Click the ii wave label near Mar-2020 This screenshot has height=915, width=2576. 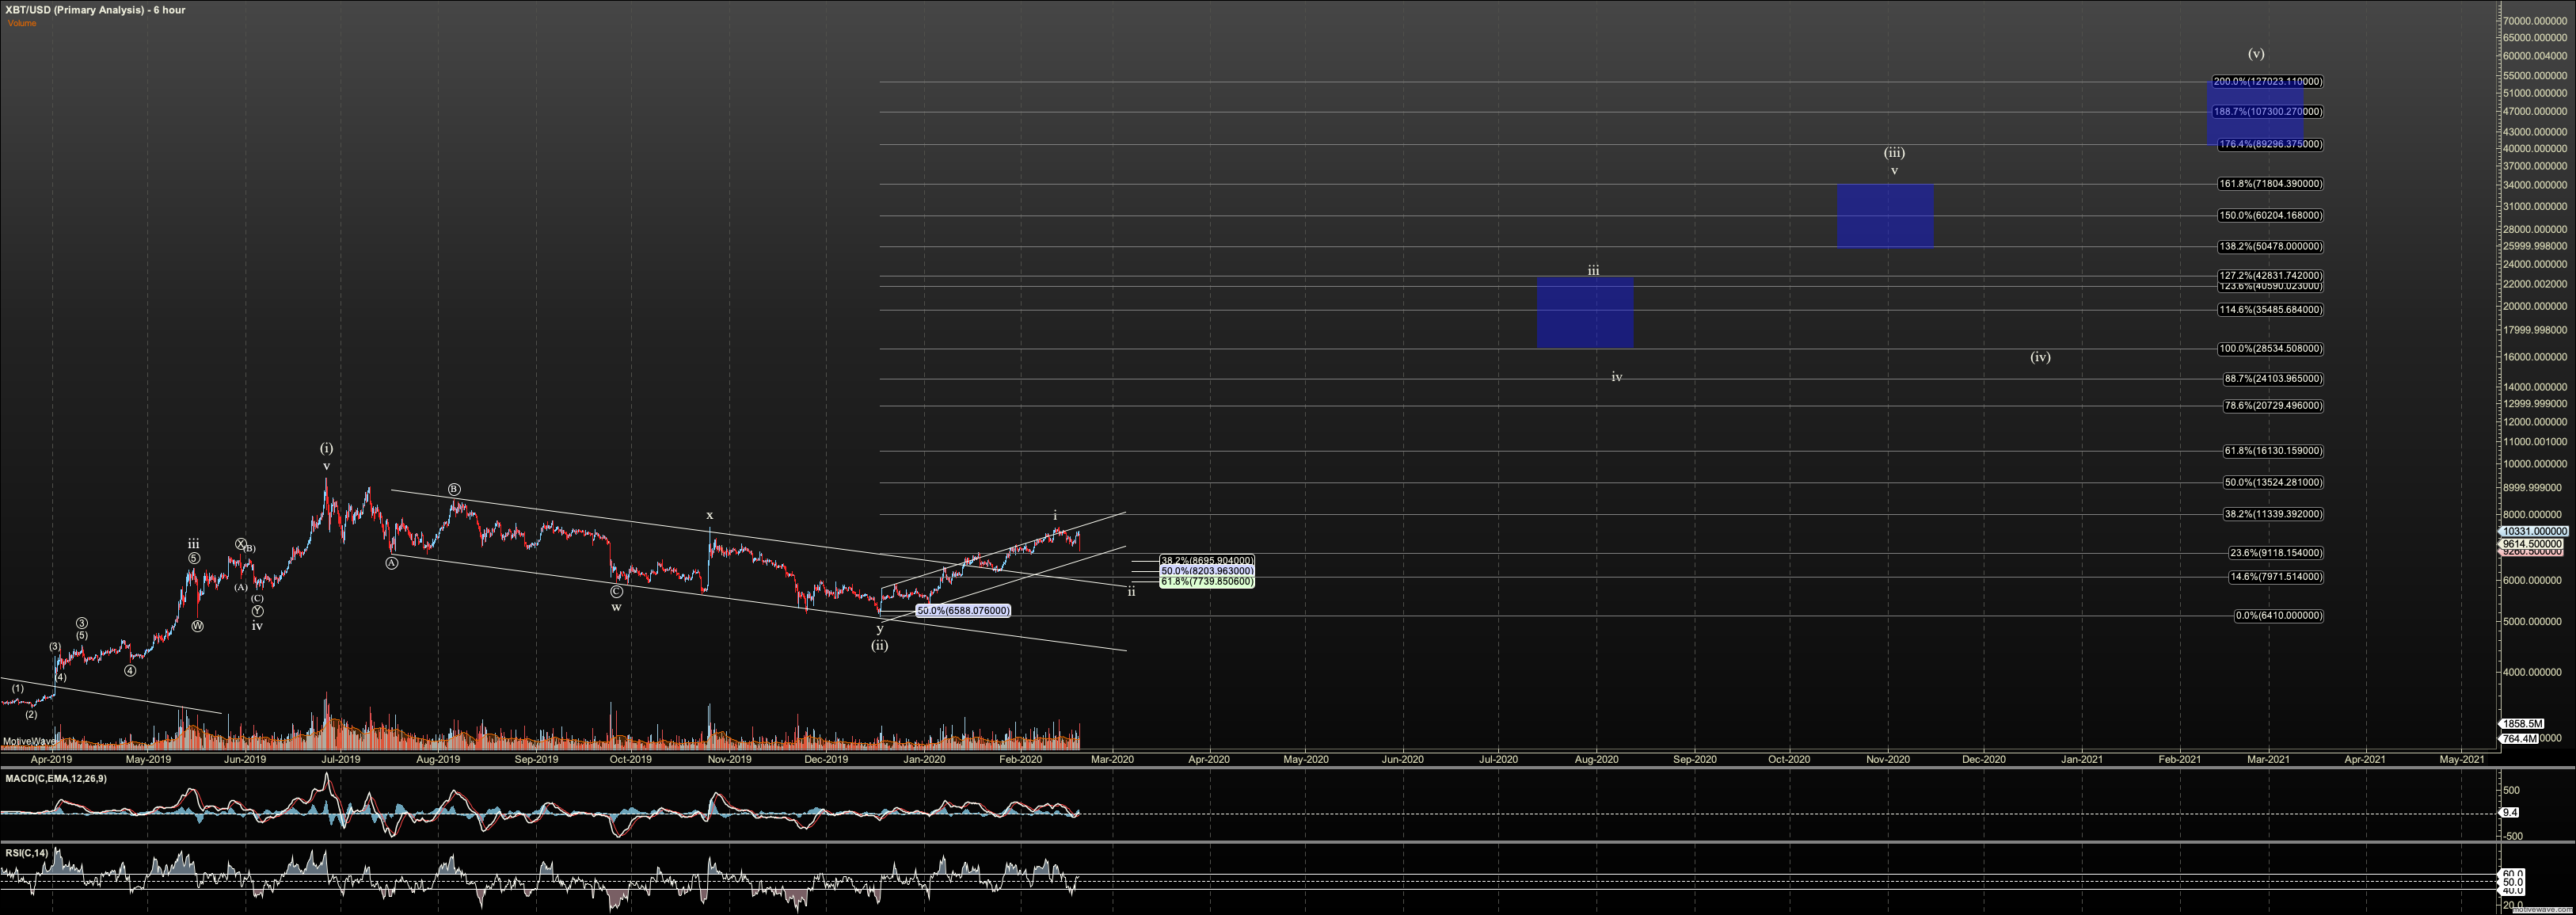point(1132,592)
